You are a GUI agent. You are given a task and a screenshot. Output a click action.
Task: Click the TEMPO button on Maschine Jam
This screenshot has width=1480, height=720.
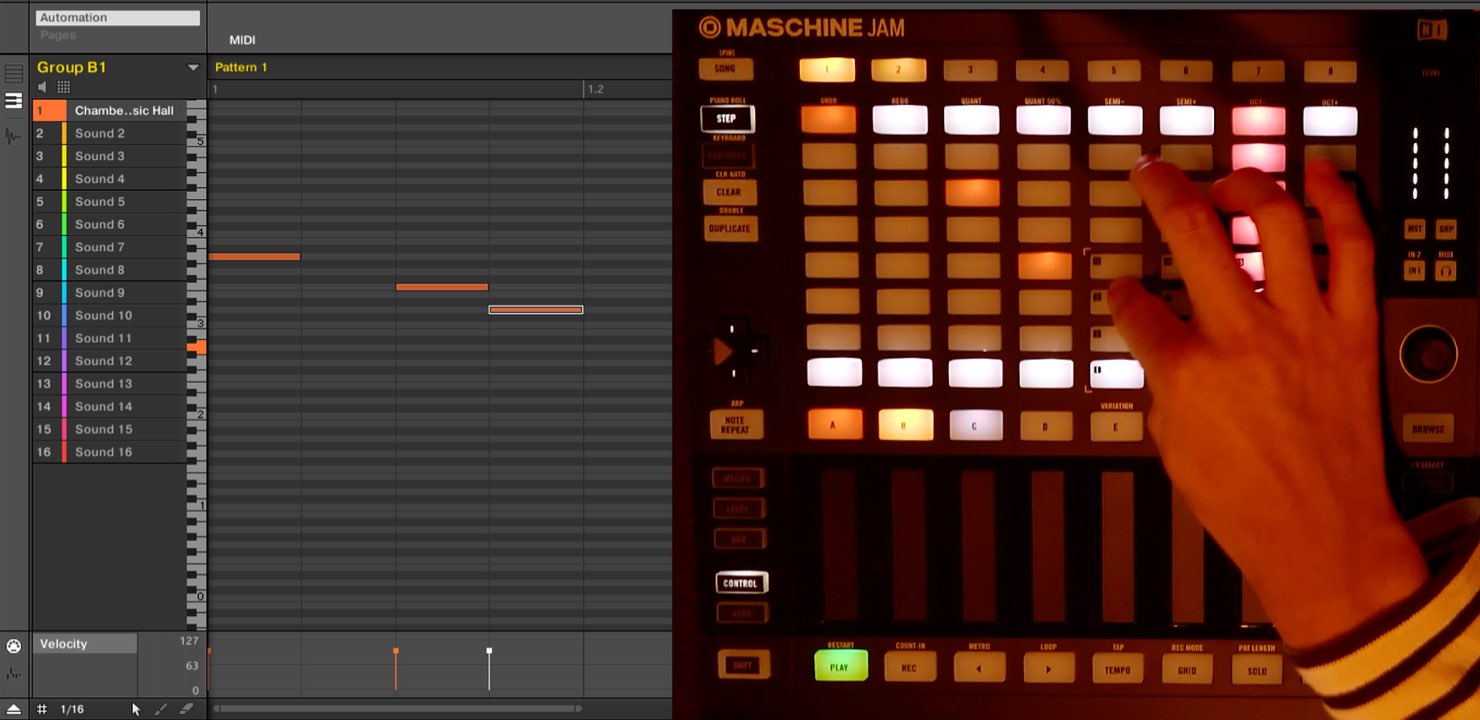coord(1117,668)
